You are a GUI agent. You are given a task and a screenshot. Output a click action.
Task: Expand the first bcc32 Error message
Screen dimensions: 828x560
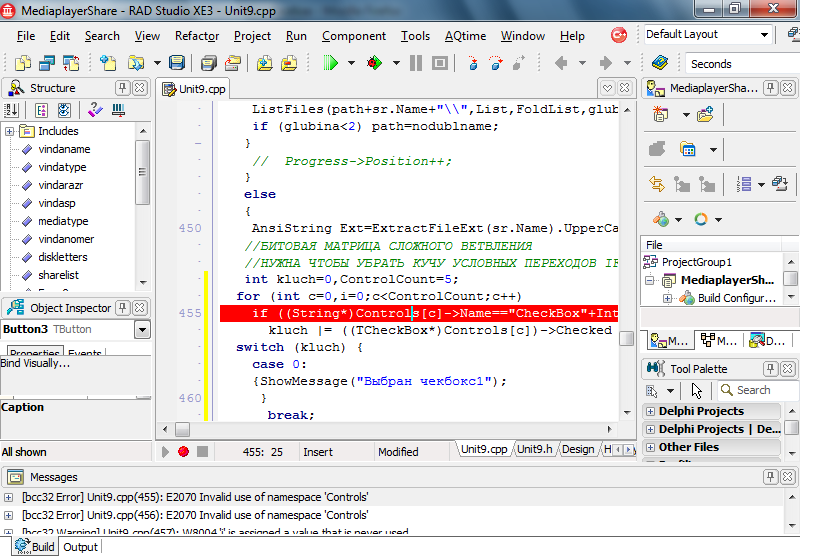pyautogui.click(x=9, y=497)
